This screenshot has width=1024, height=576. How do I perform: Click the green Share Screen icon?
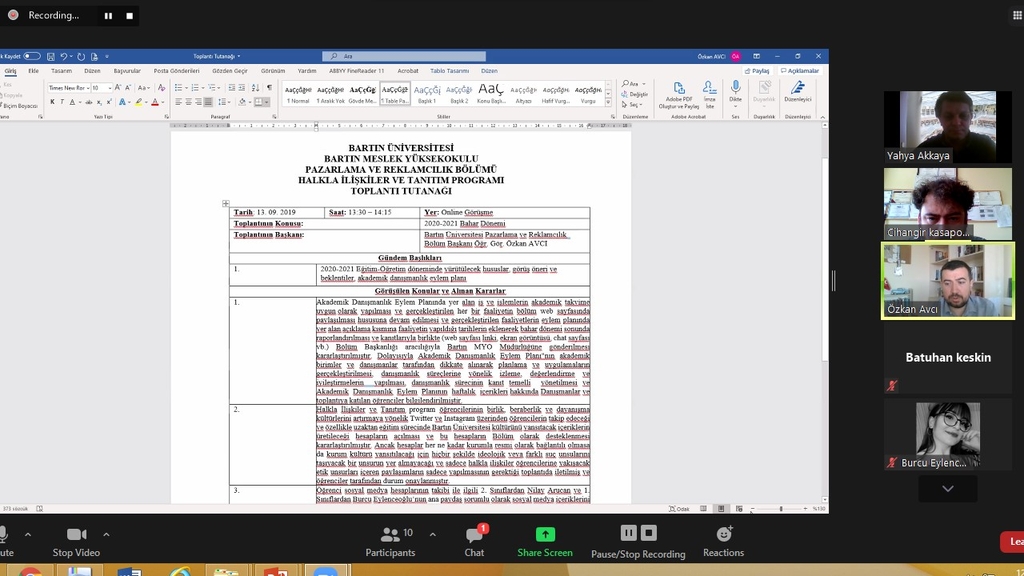[x=545, y=535]
